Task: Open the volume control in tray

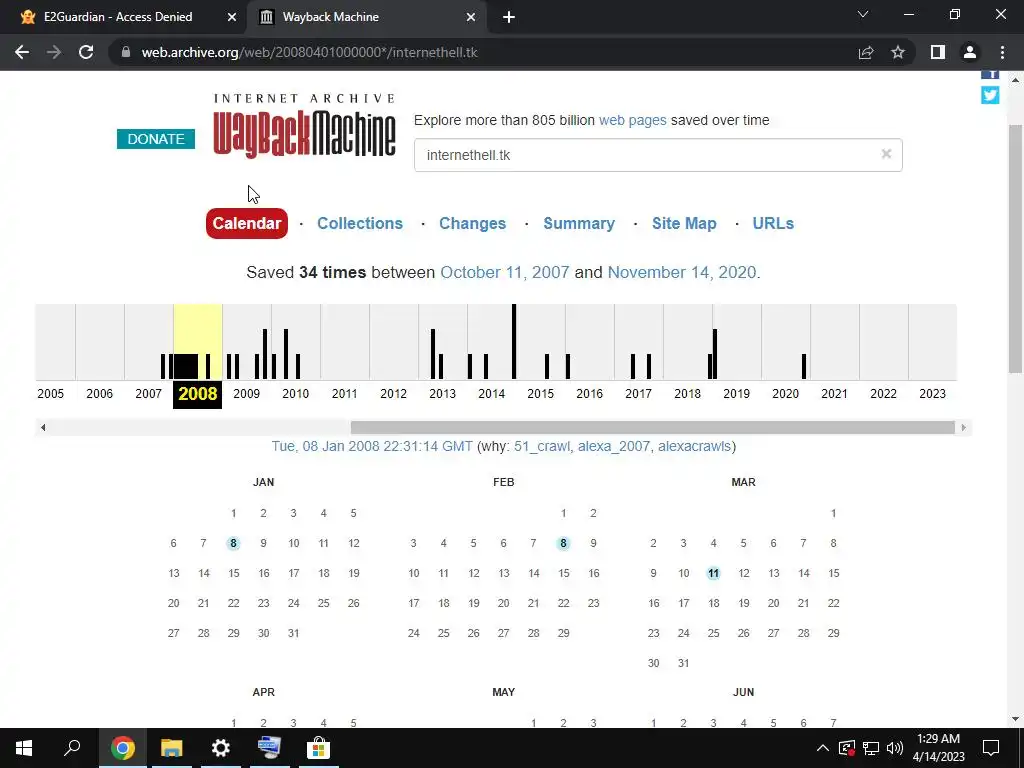Action: pyautogui.click(x=895, y=748)
